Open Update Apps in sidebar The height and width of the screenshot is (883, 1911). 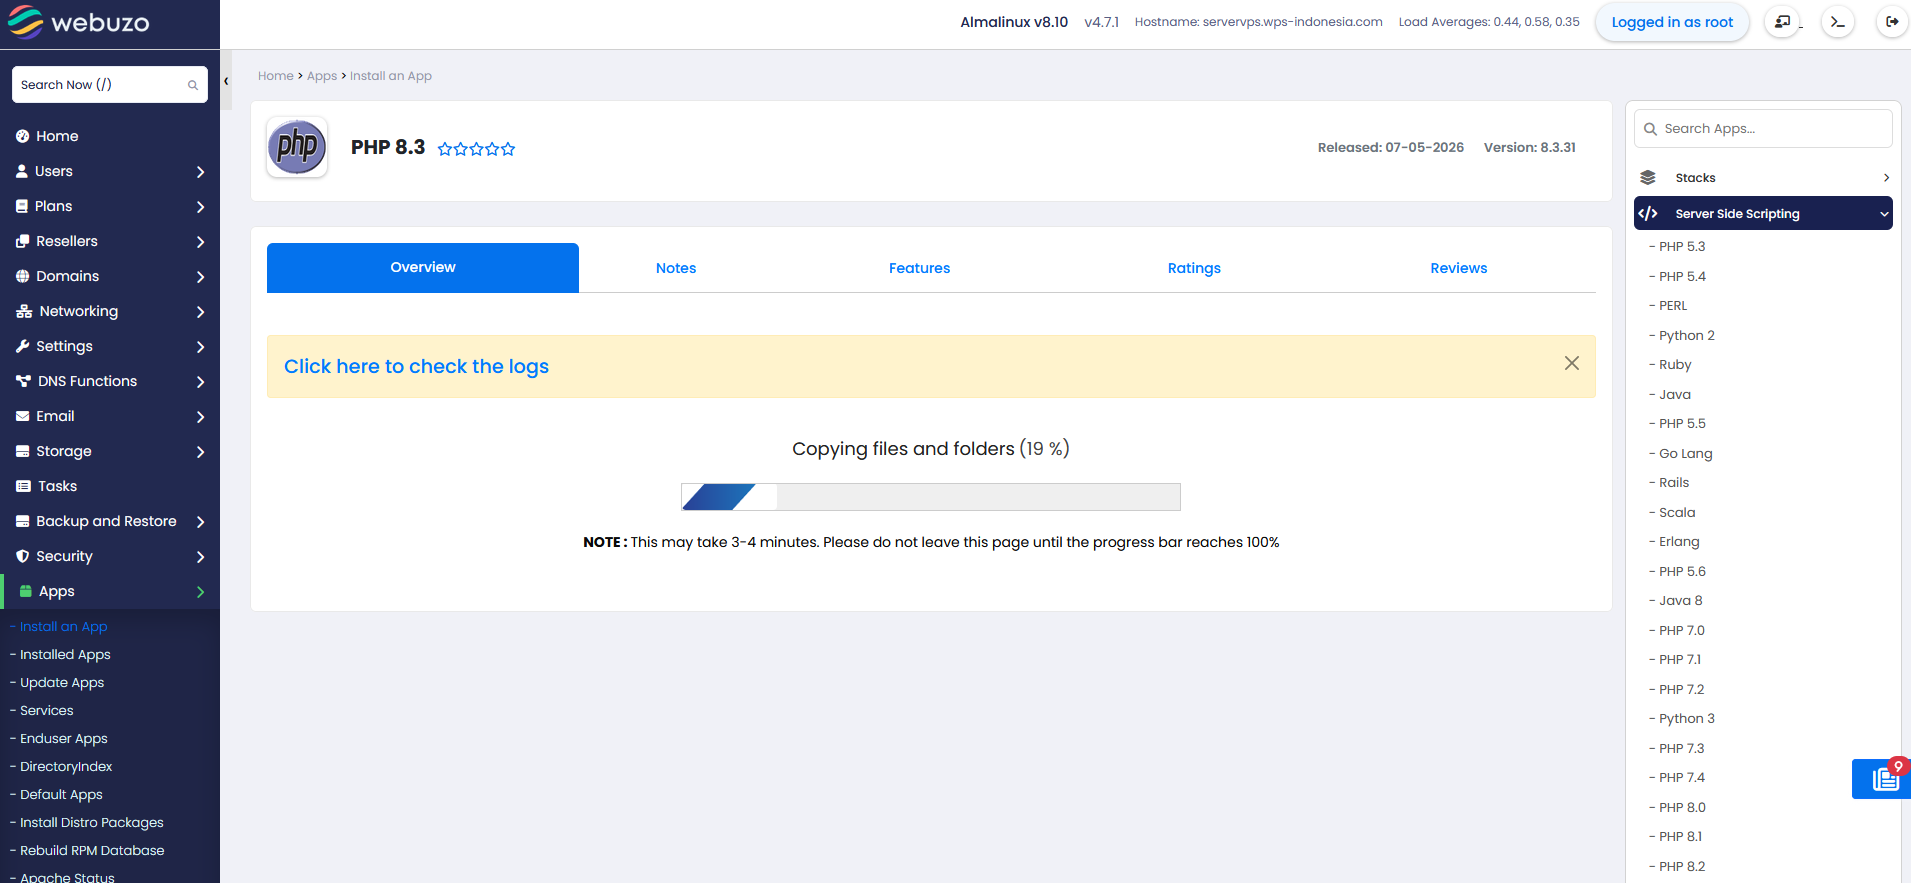[62, 682]
